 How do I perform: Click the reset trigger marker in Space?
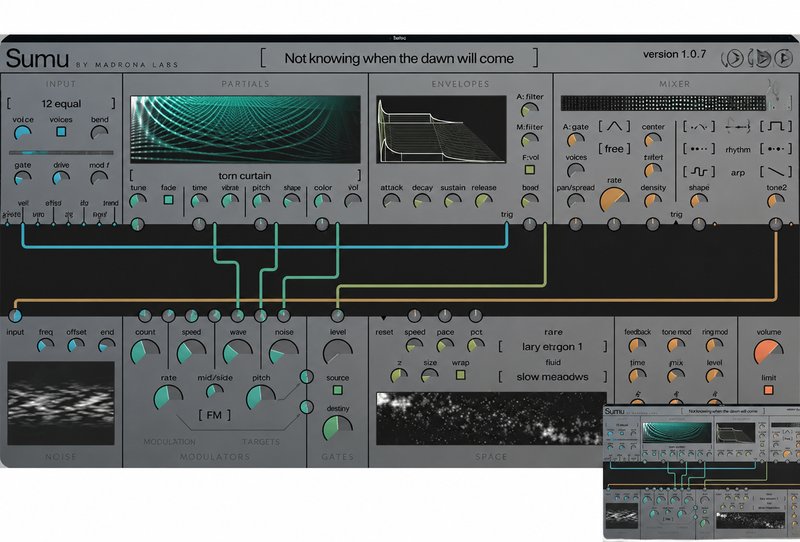point(383,318)
